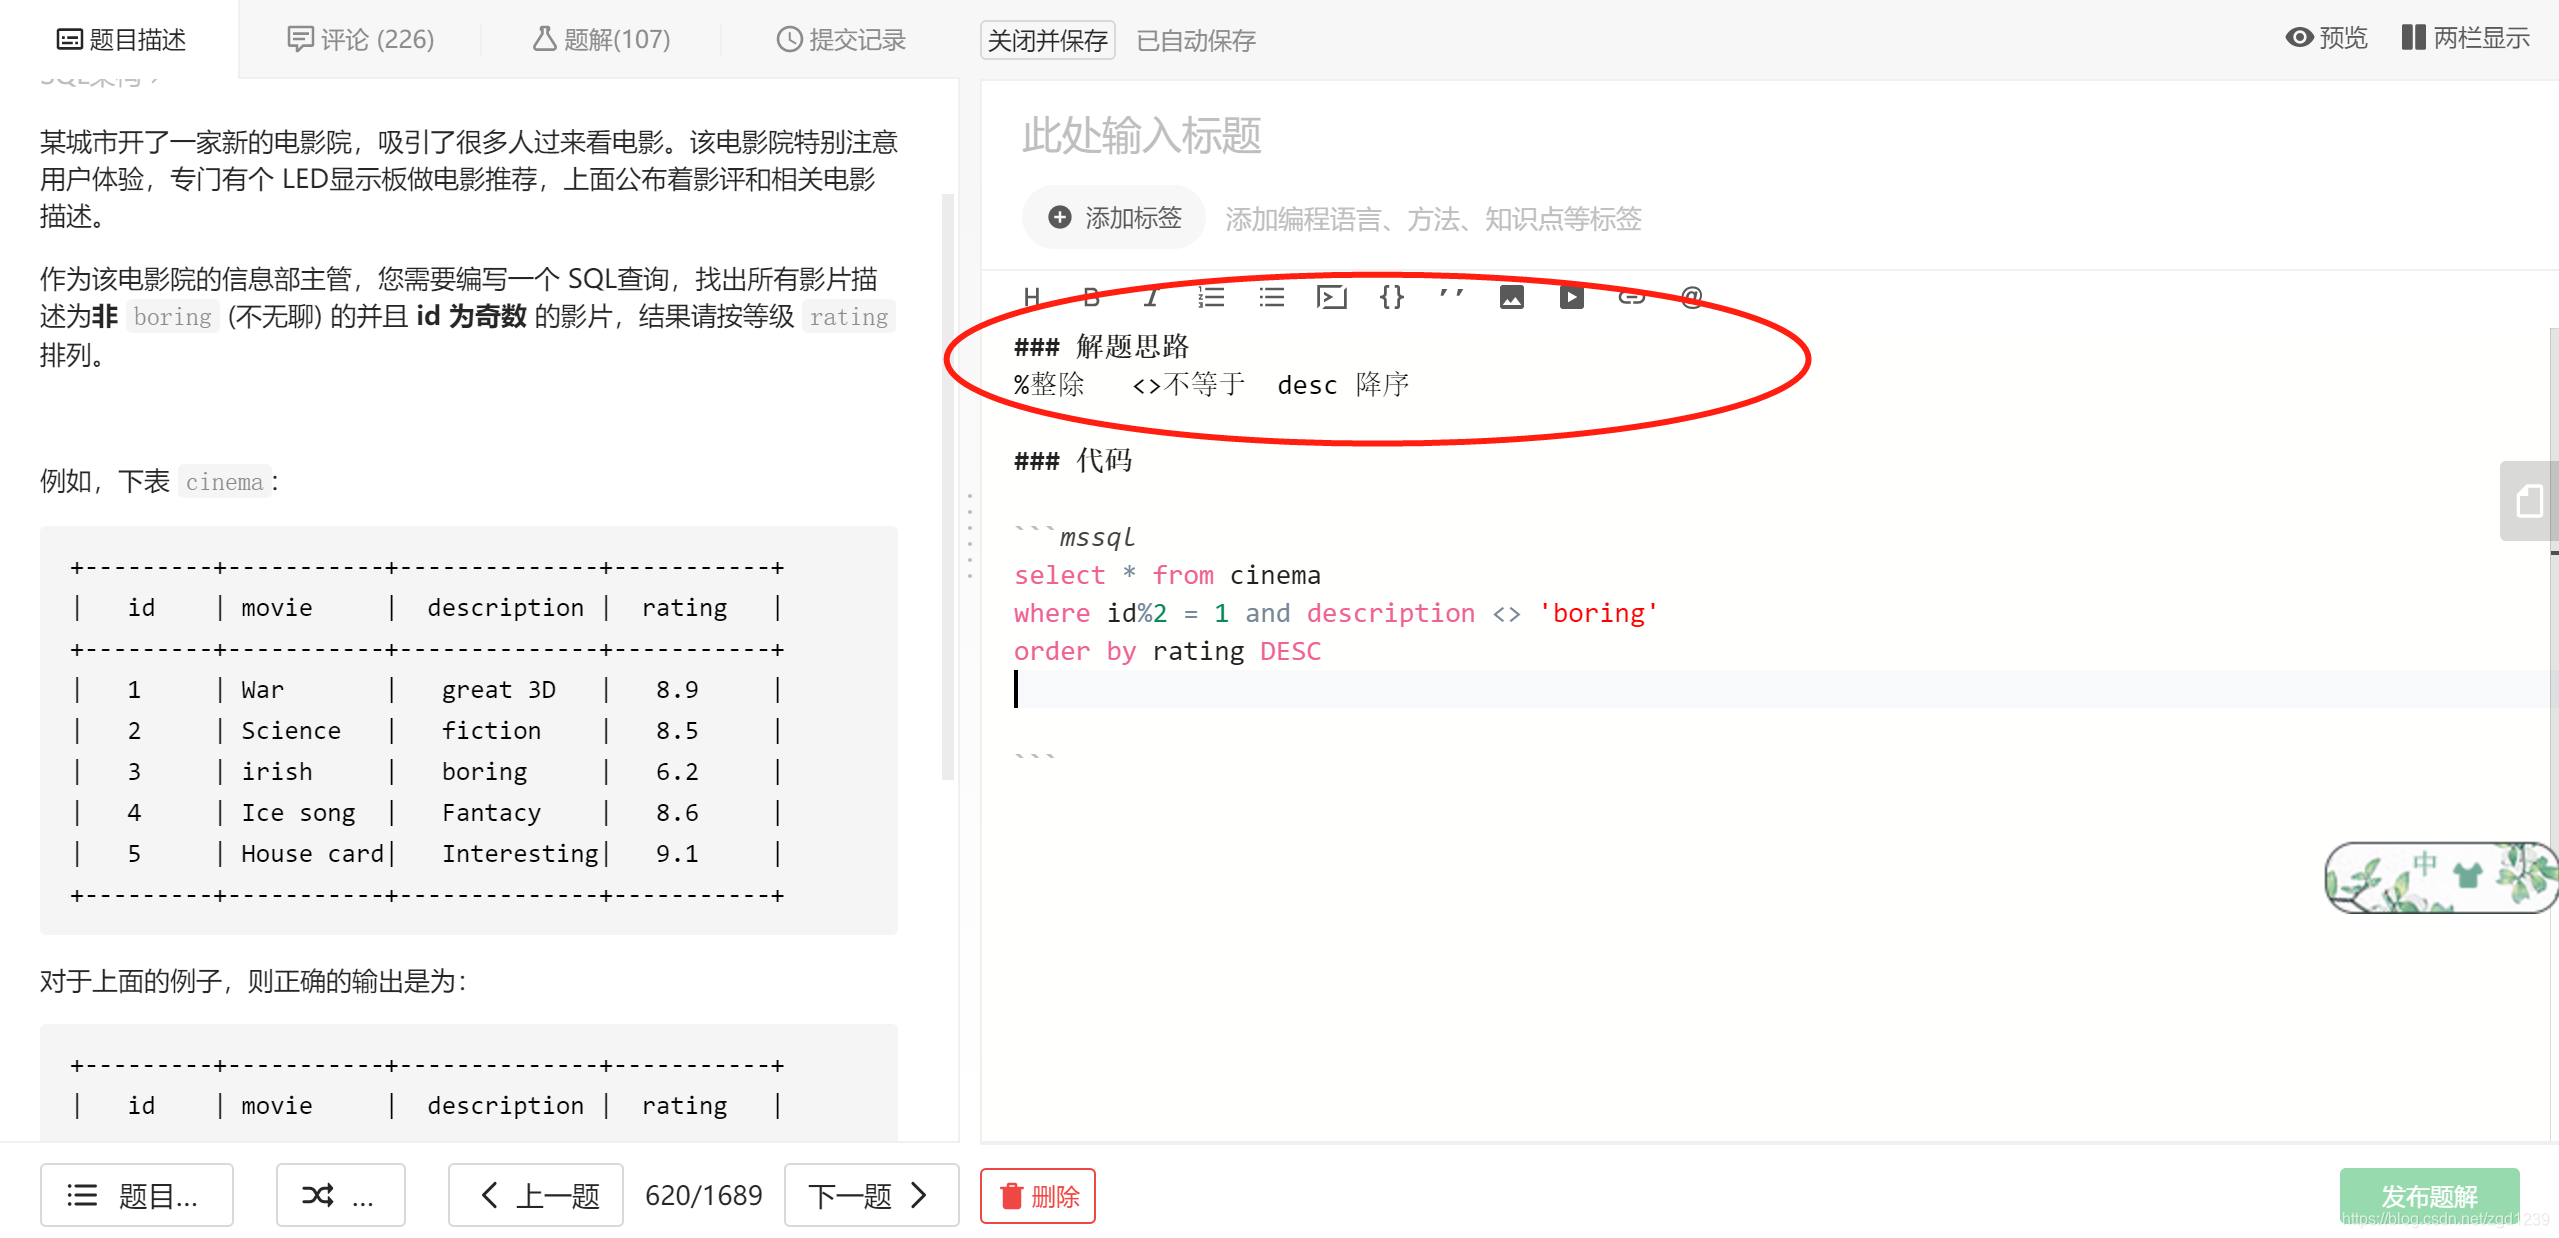Screen dimensions: 2559x1238
Task: Insert a code block
Action: point(1331,296)
